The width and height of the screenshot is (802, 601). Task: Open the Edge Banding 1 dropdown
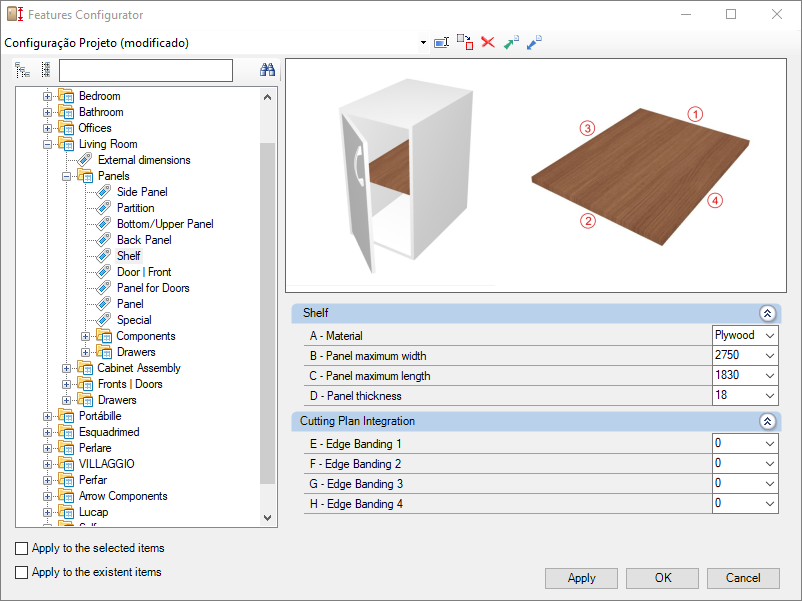pos(769,443)
